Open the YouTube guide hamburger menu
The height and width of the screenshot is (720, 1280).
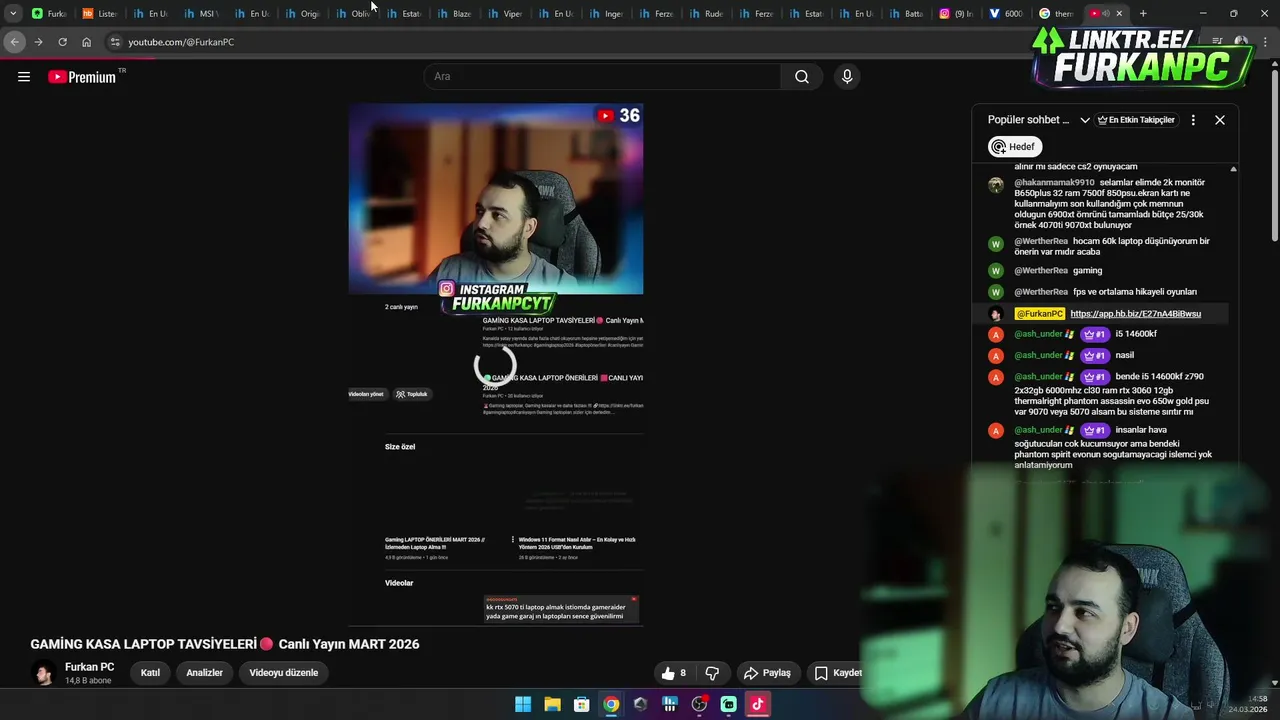[24, 77]
